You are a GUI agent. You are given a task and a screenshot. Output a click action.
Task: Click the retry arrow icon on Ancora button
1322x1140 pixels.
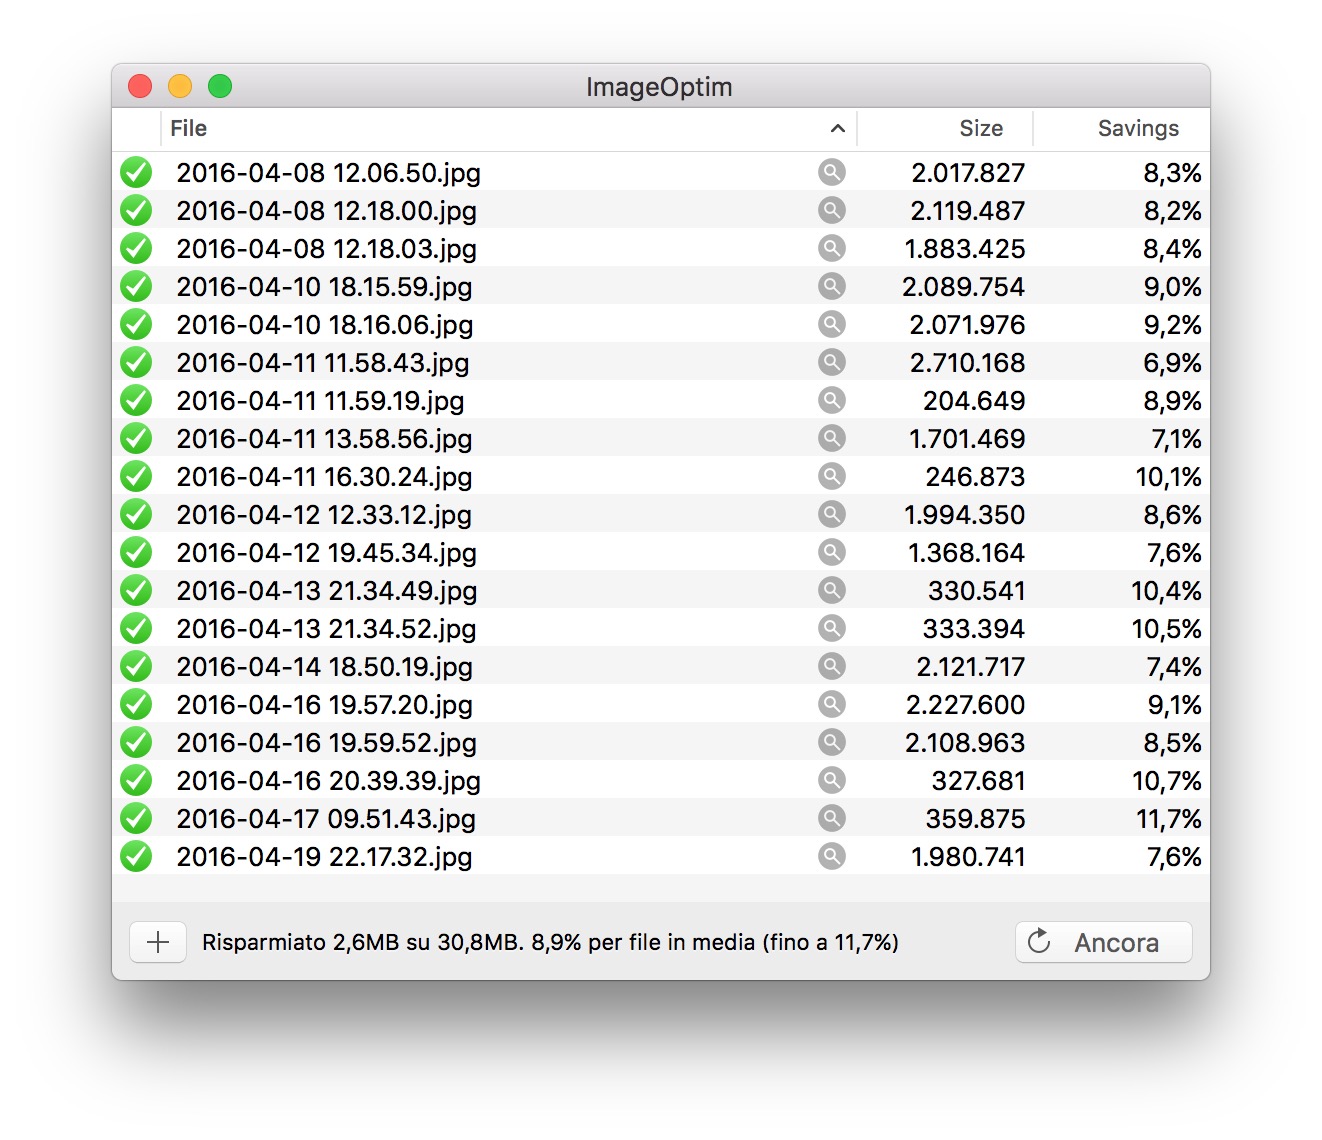1040,941
